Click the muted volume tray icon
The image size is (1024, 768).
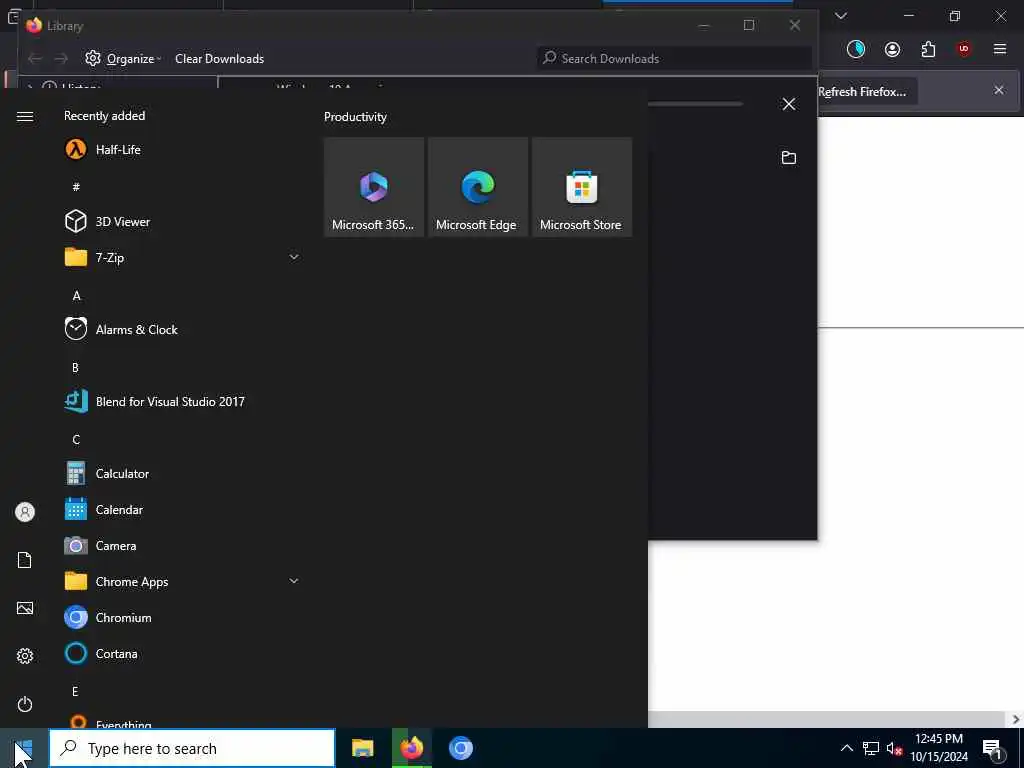(x=894, y=748)
